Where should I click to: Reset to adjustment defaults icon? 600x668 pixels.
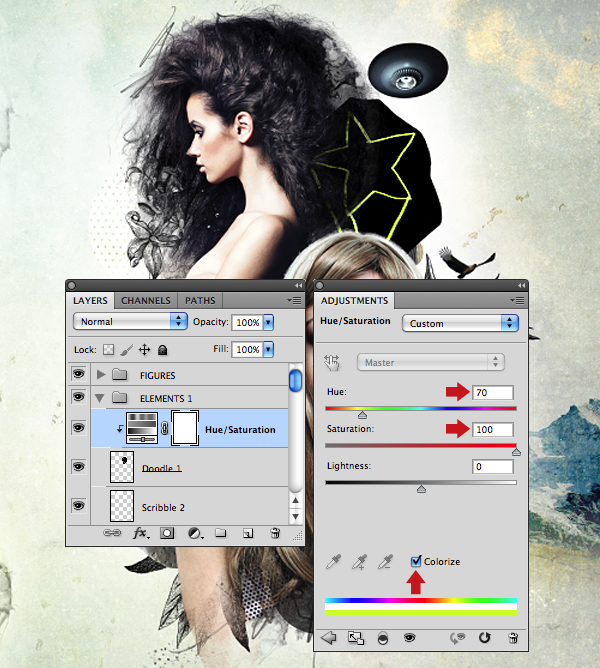pos(485,638)
